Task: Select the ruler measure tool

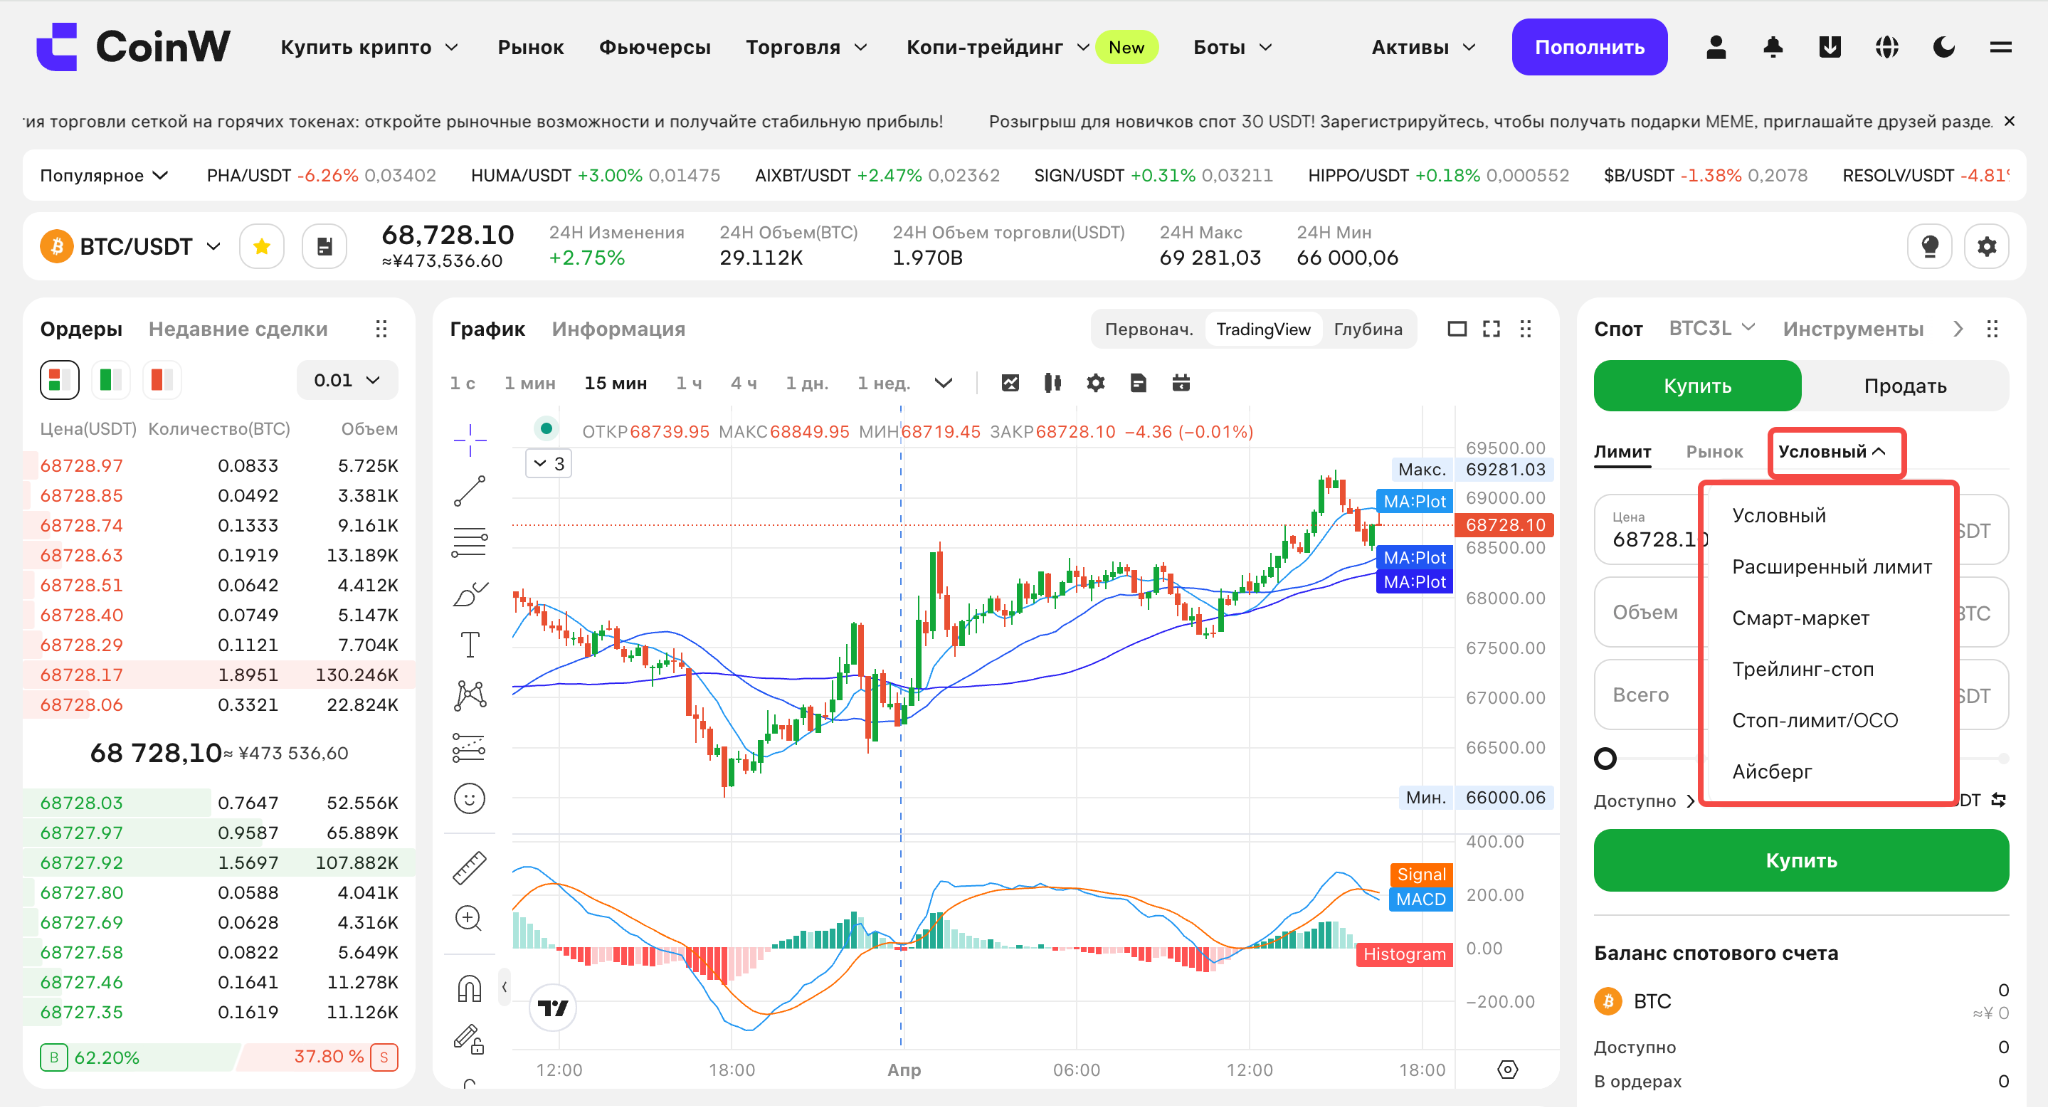Action: tap(470, 868)
